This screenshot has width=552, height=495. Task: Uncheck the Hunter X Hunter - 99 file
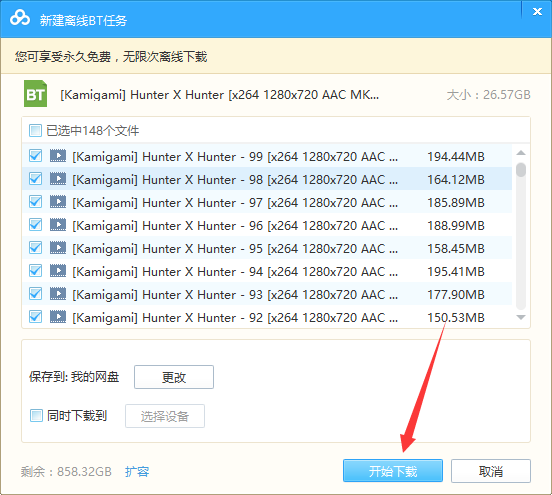click(35, 156)
